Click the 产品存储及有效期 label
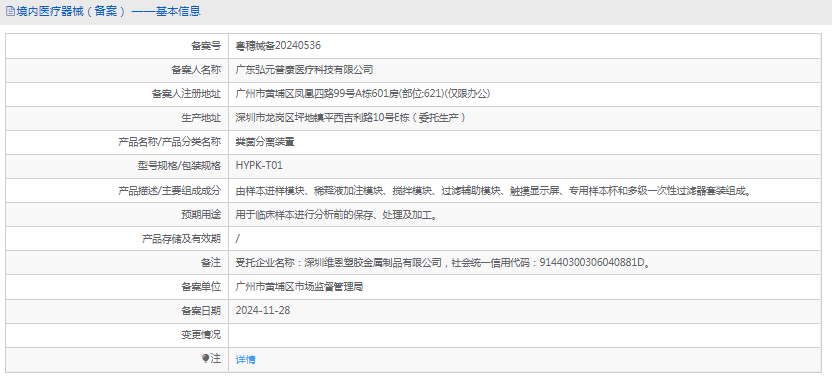Viewport: 832px width, 378px height. [181, 238]
